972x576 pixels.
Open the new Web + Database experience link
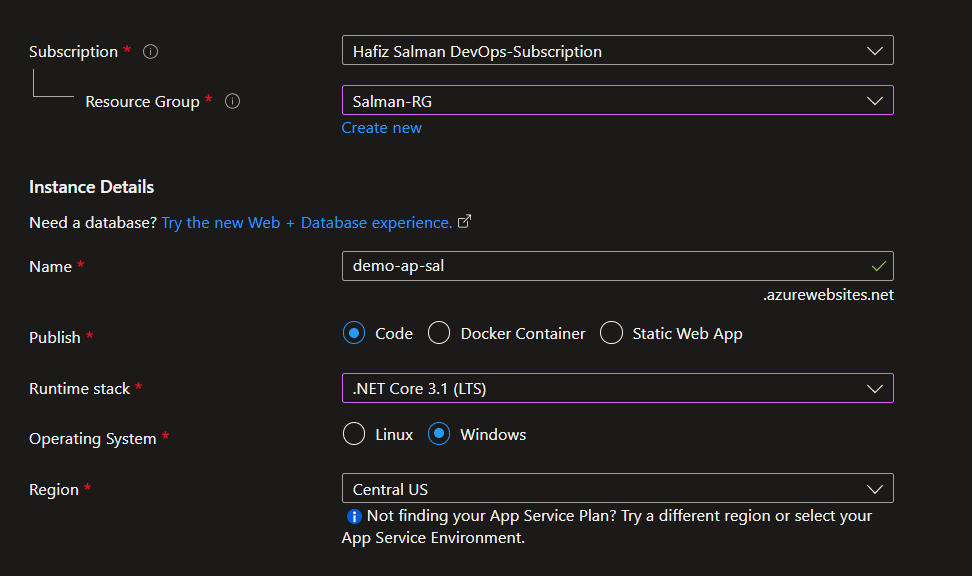click(307, 222)
